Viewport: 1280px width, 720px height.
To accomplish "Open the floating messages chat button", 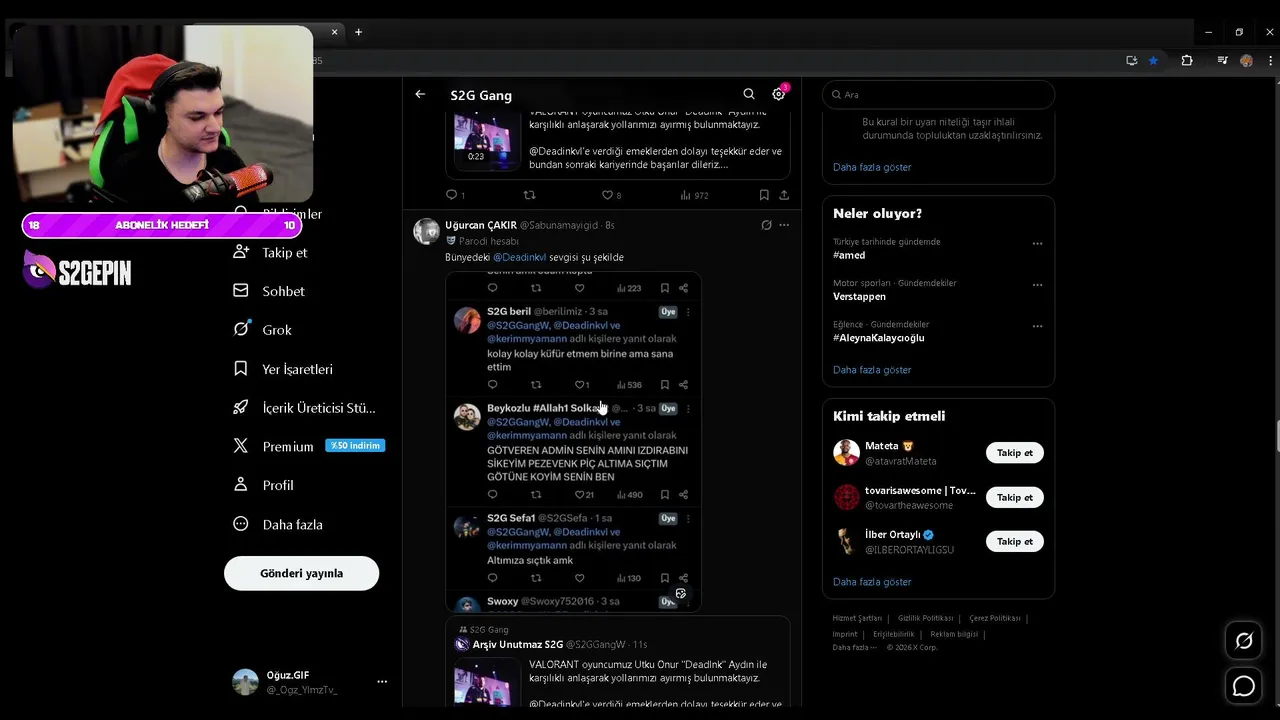I will pyautogui.click(x=1244, y=686).
